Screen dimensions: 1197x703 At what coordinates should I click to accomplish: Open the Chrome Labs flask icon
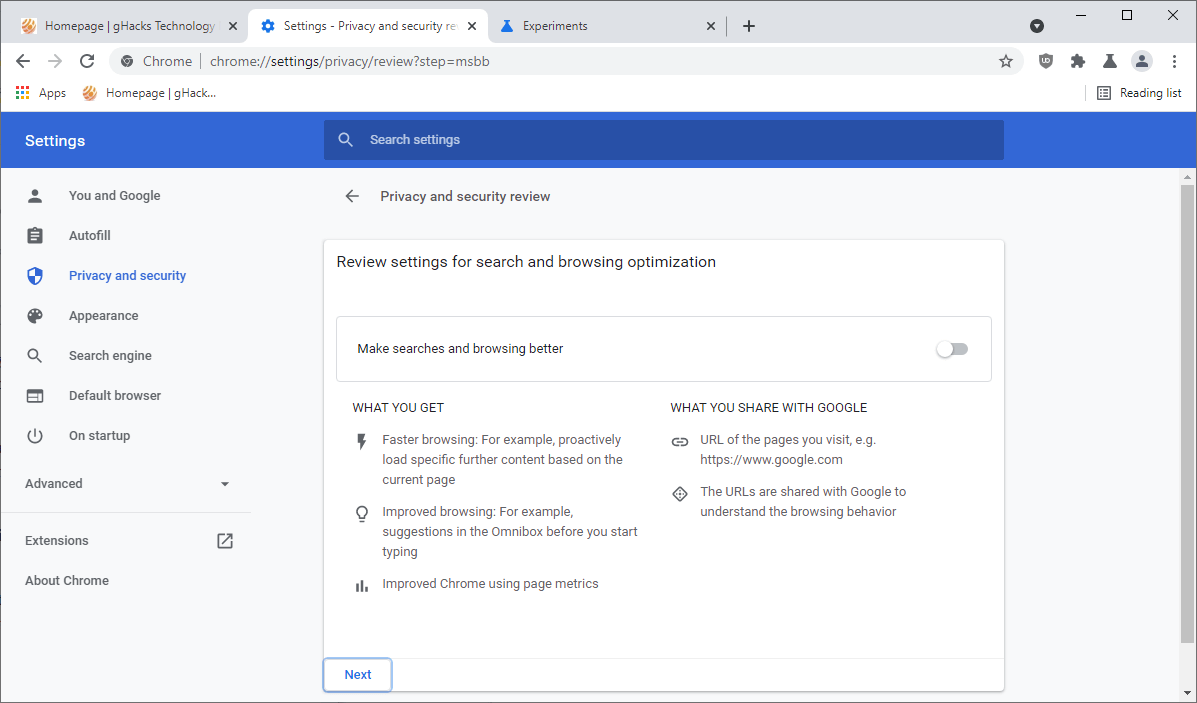click(x=1110, y=61)
